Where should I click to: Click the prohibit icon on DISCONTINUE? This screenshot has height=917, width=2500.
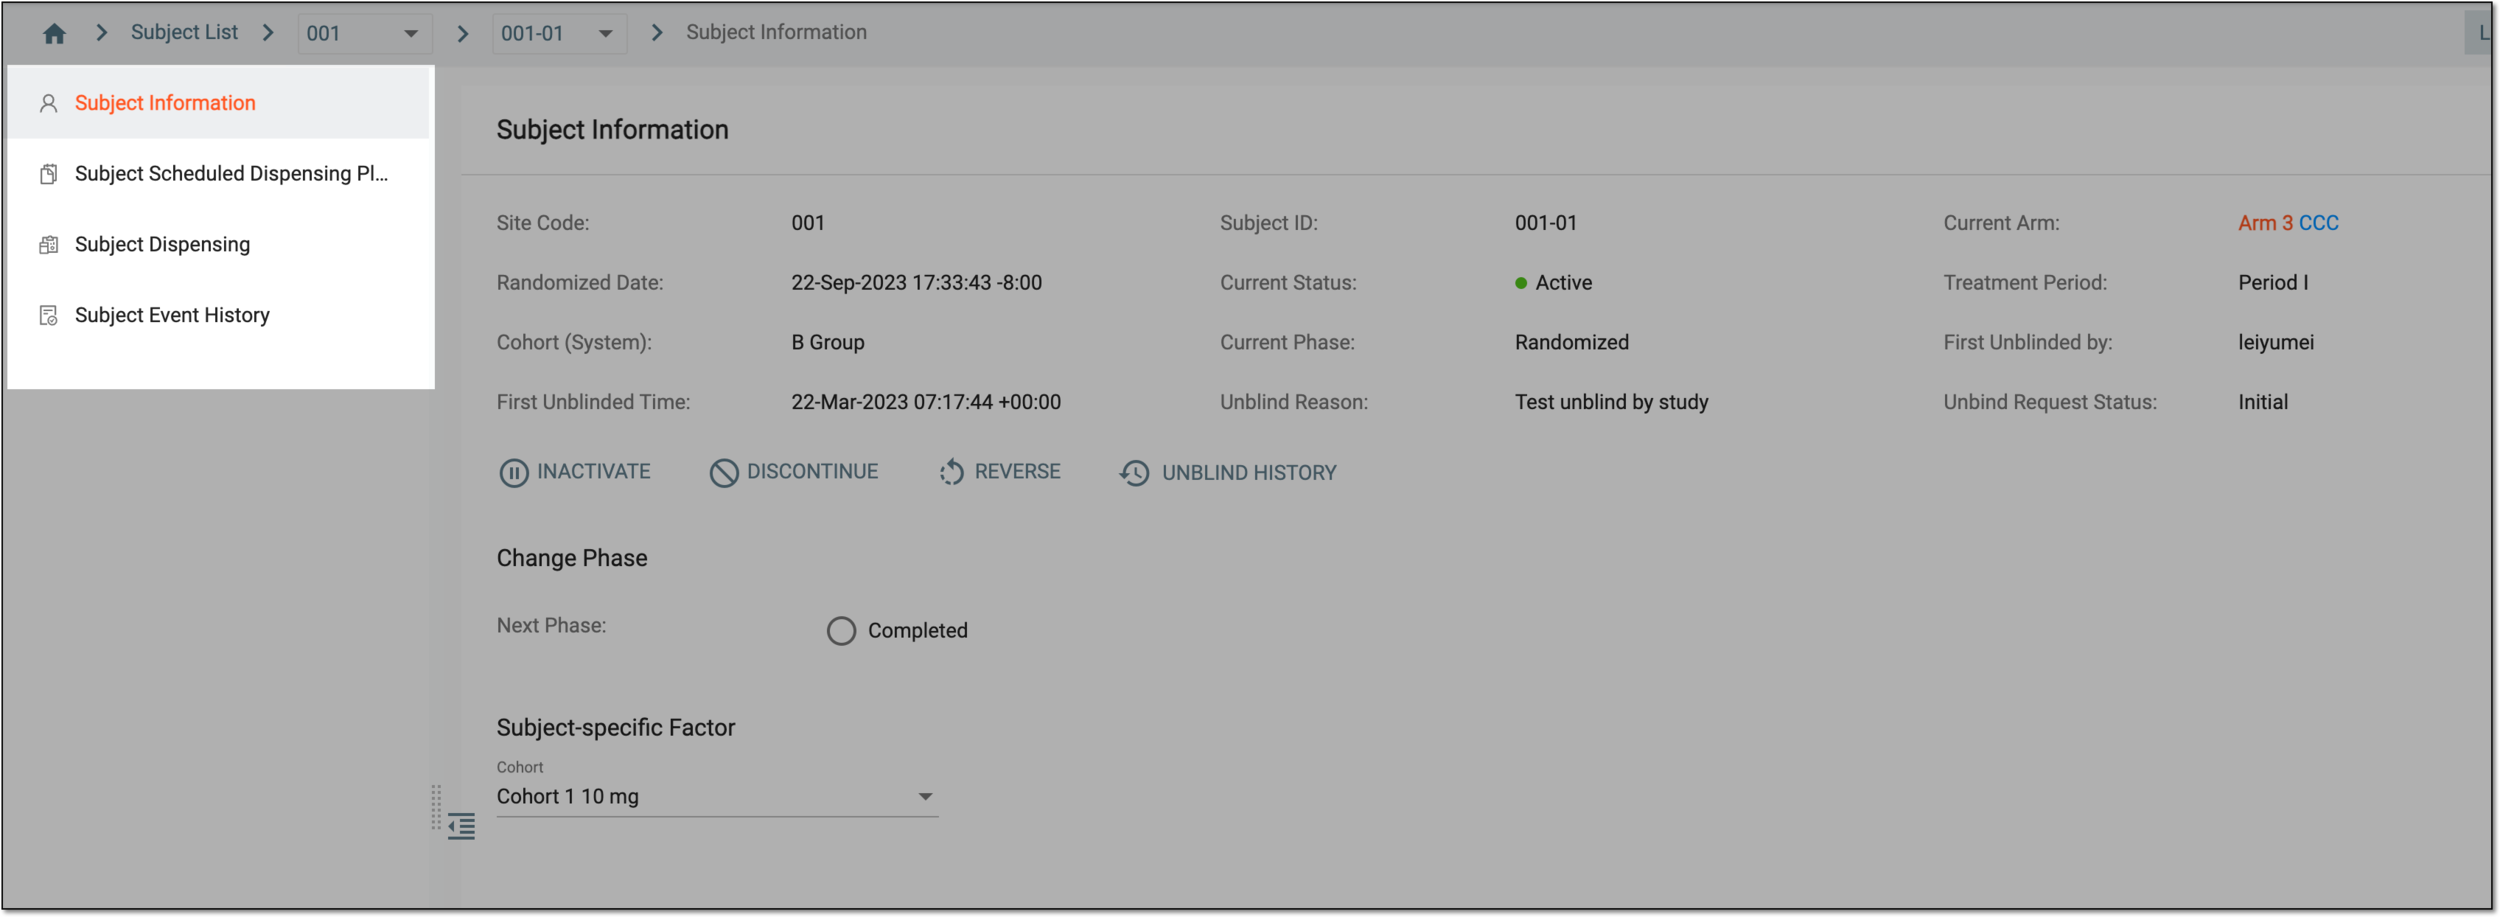pyautogui.click(x=723, y=473)
